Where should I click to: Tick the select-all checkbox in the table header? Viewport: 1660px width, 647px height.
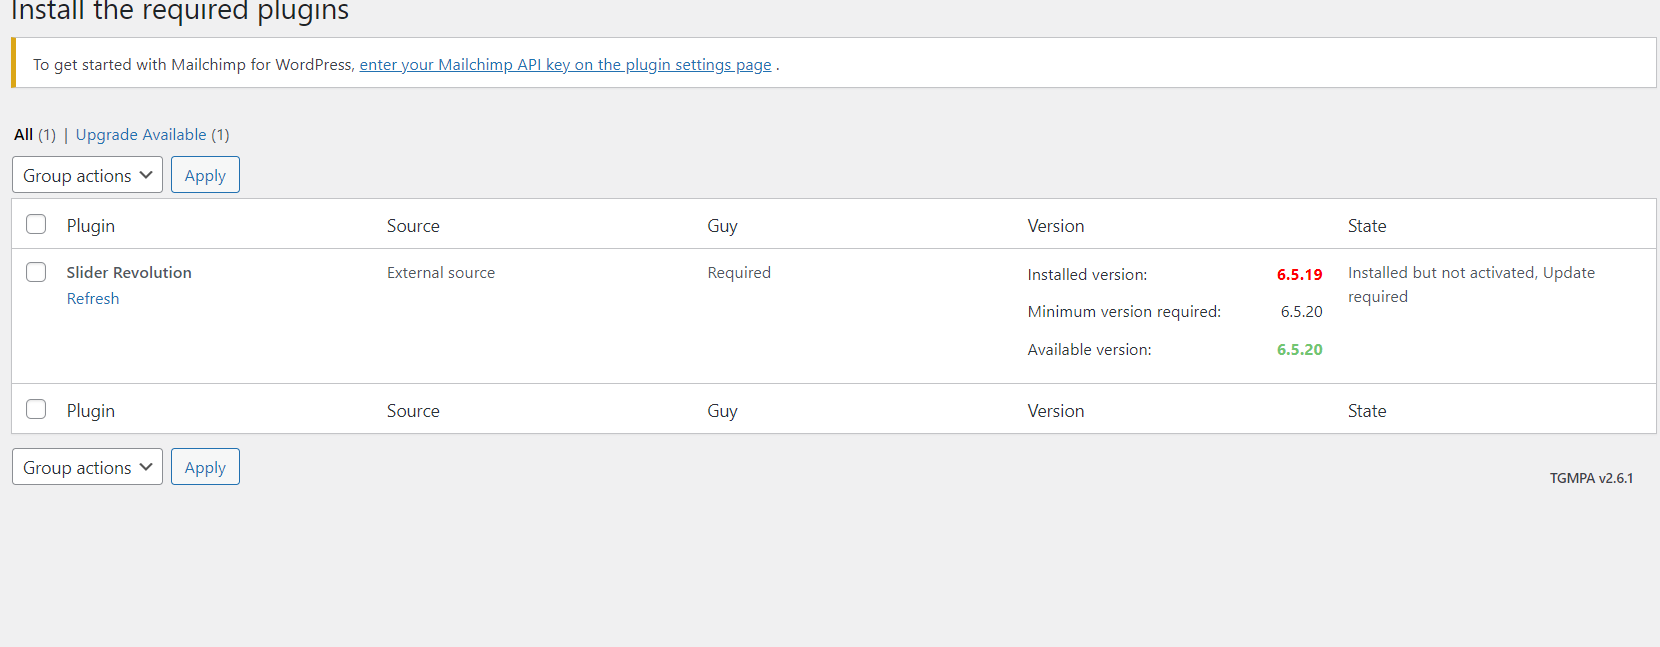coord(36,225)
